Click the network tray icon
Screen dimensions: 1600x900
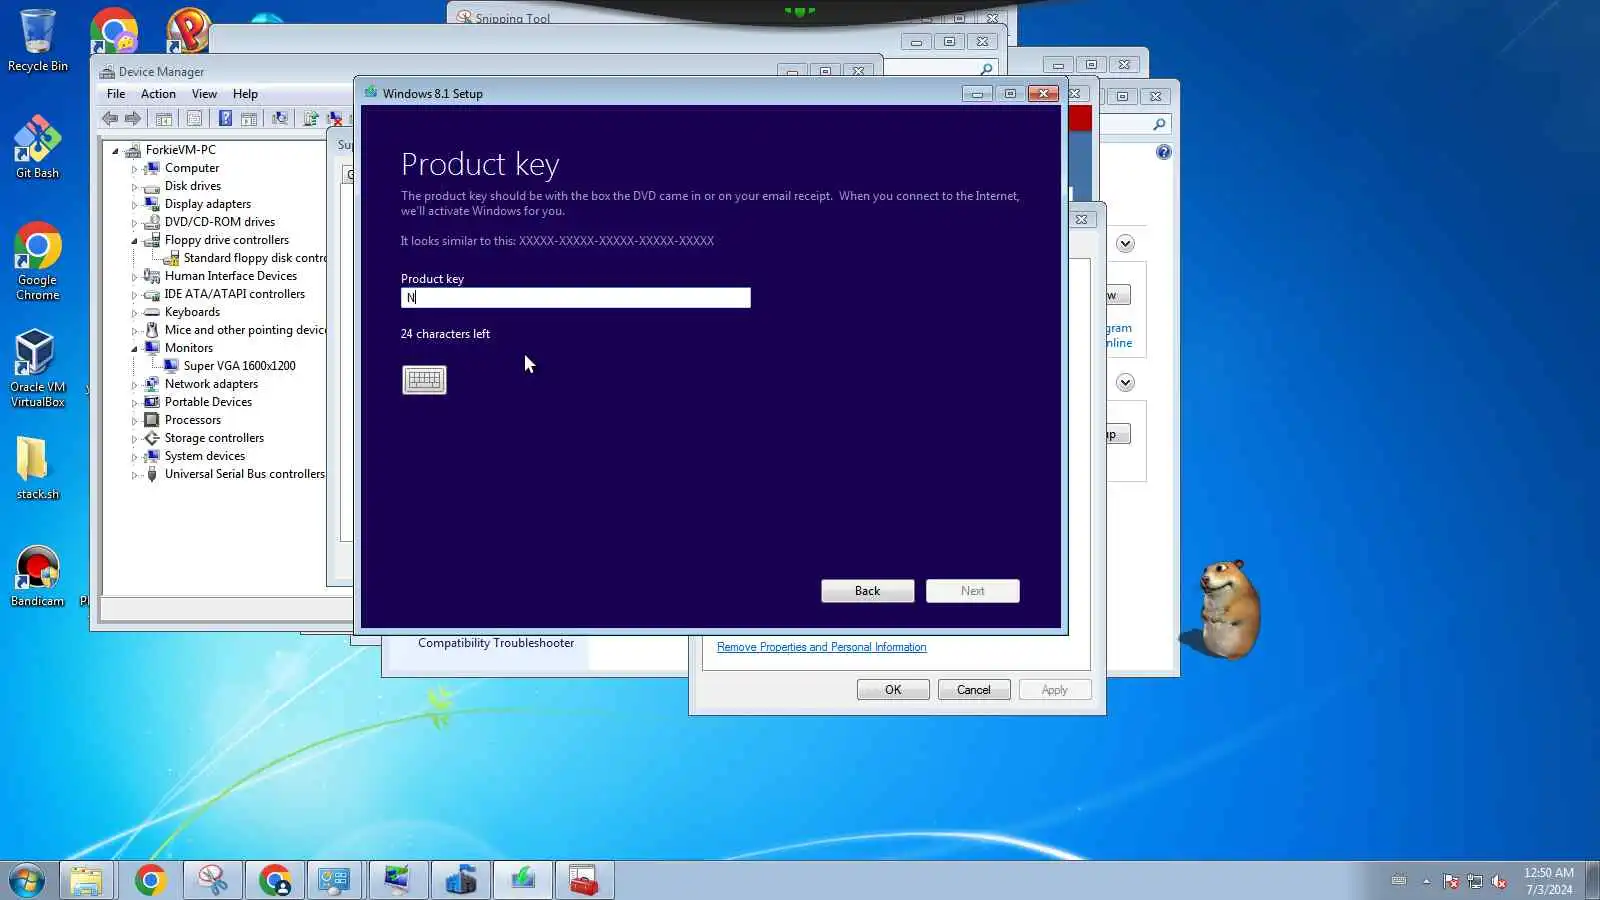pyautogui.click(x=1475, y=881)
